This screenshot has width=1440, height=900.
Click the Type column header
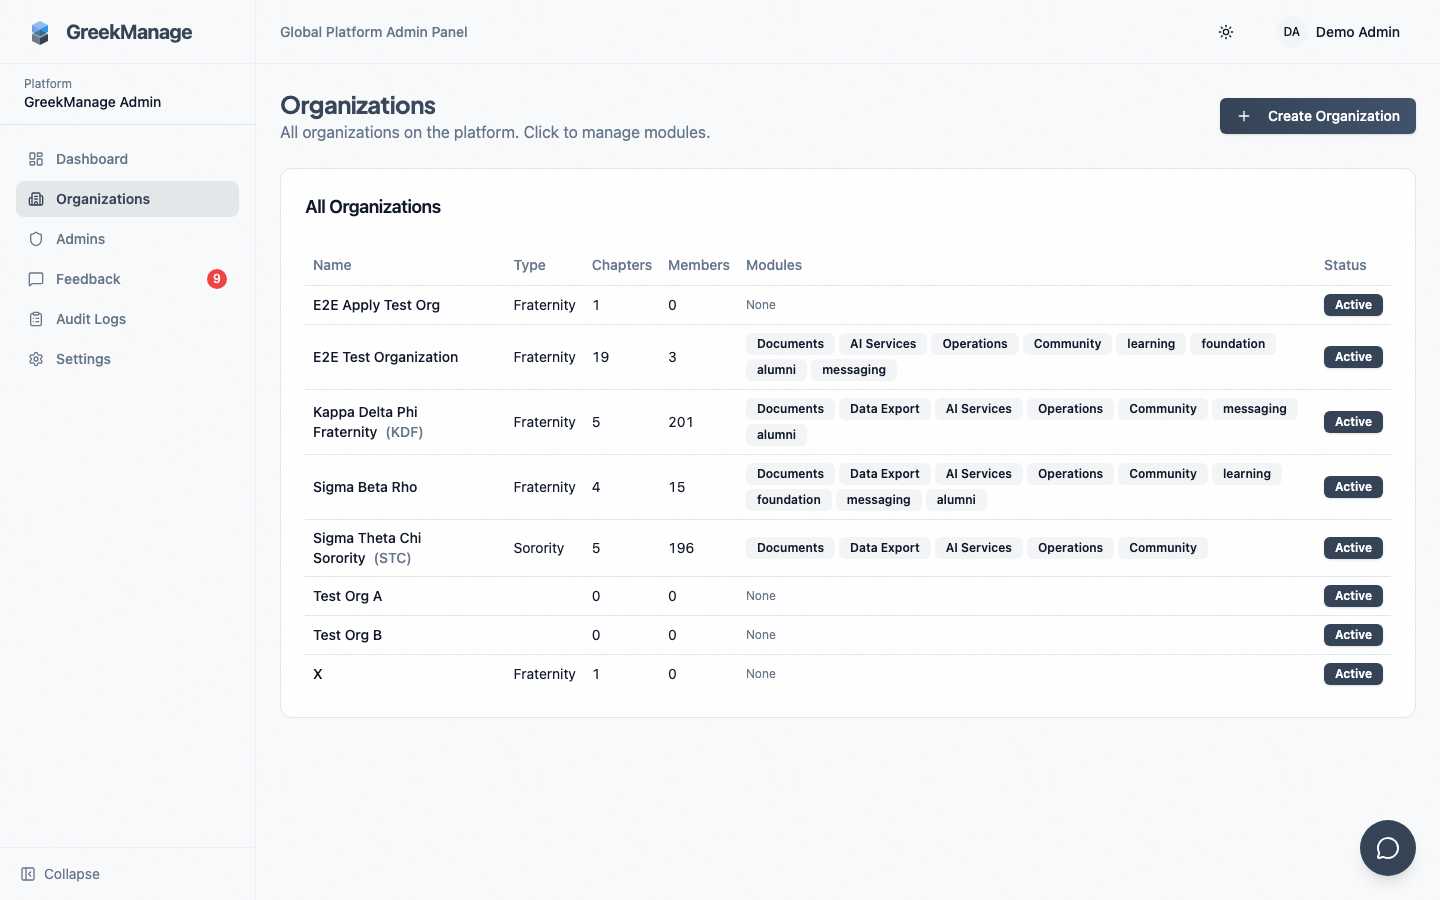pyautogui.click(x=529, y=265)
